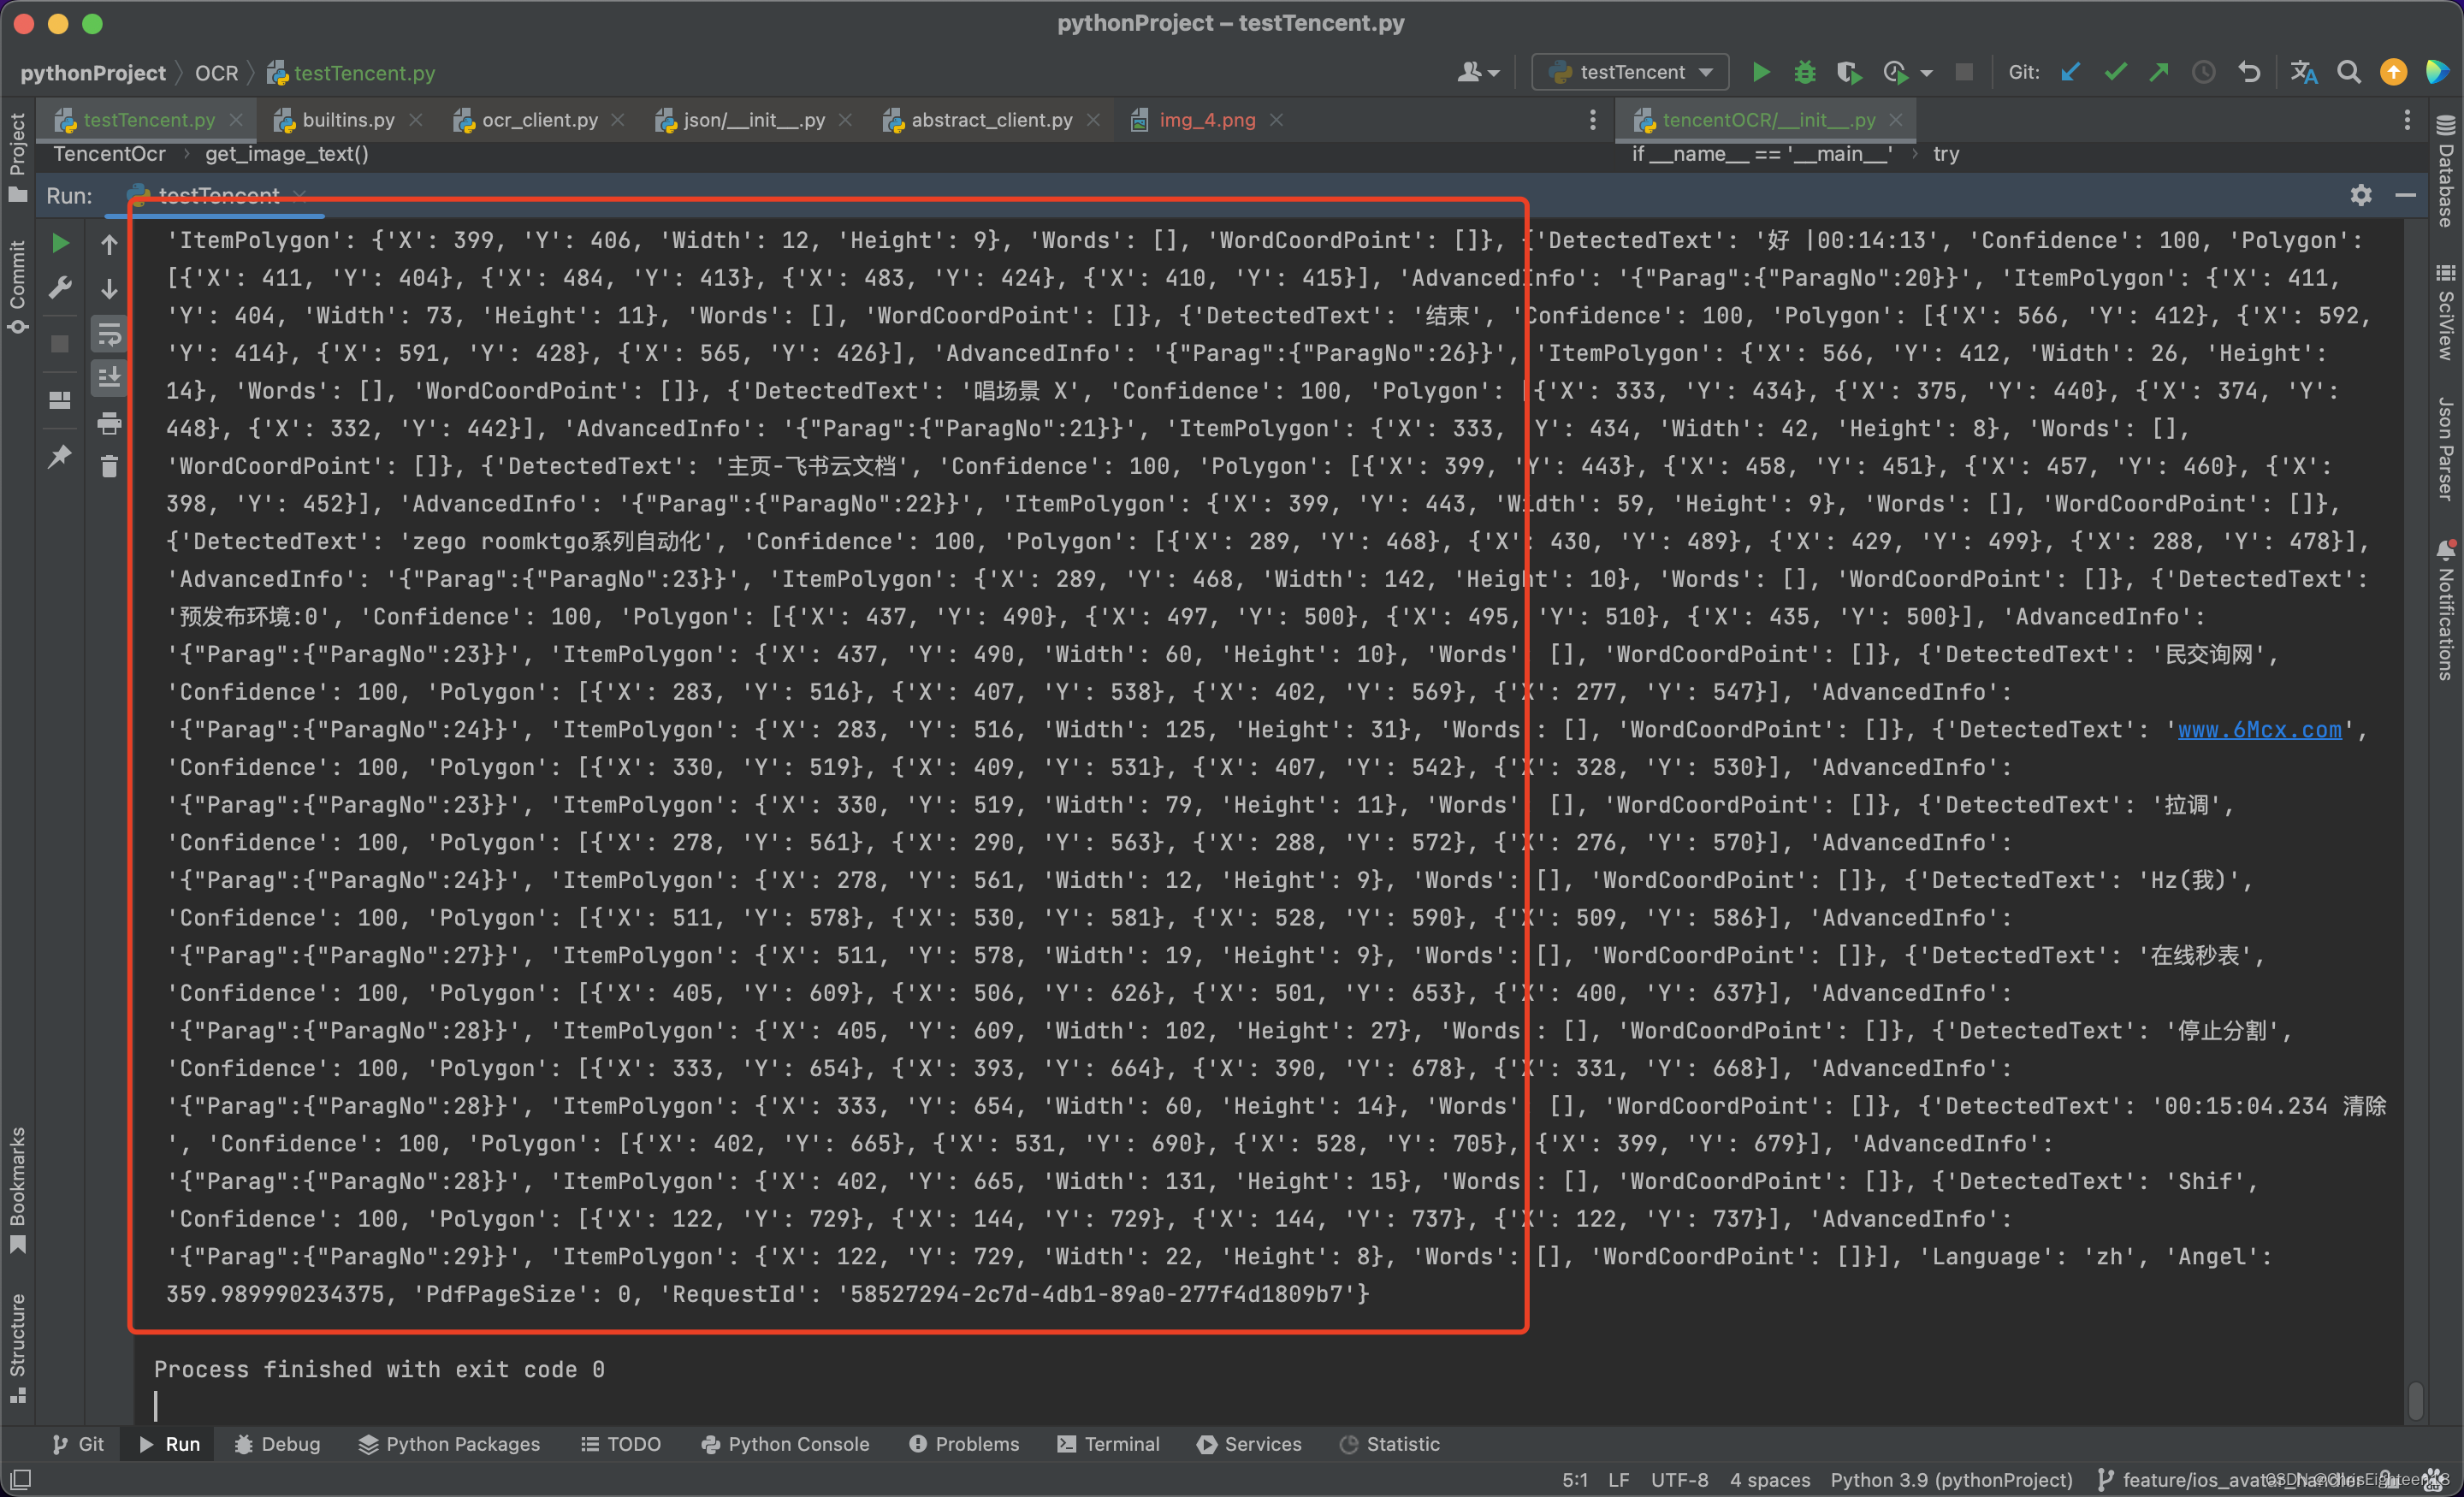
Task: Switch to ocr_client.py editor tab
Action: 539,120
